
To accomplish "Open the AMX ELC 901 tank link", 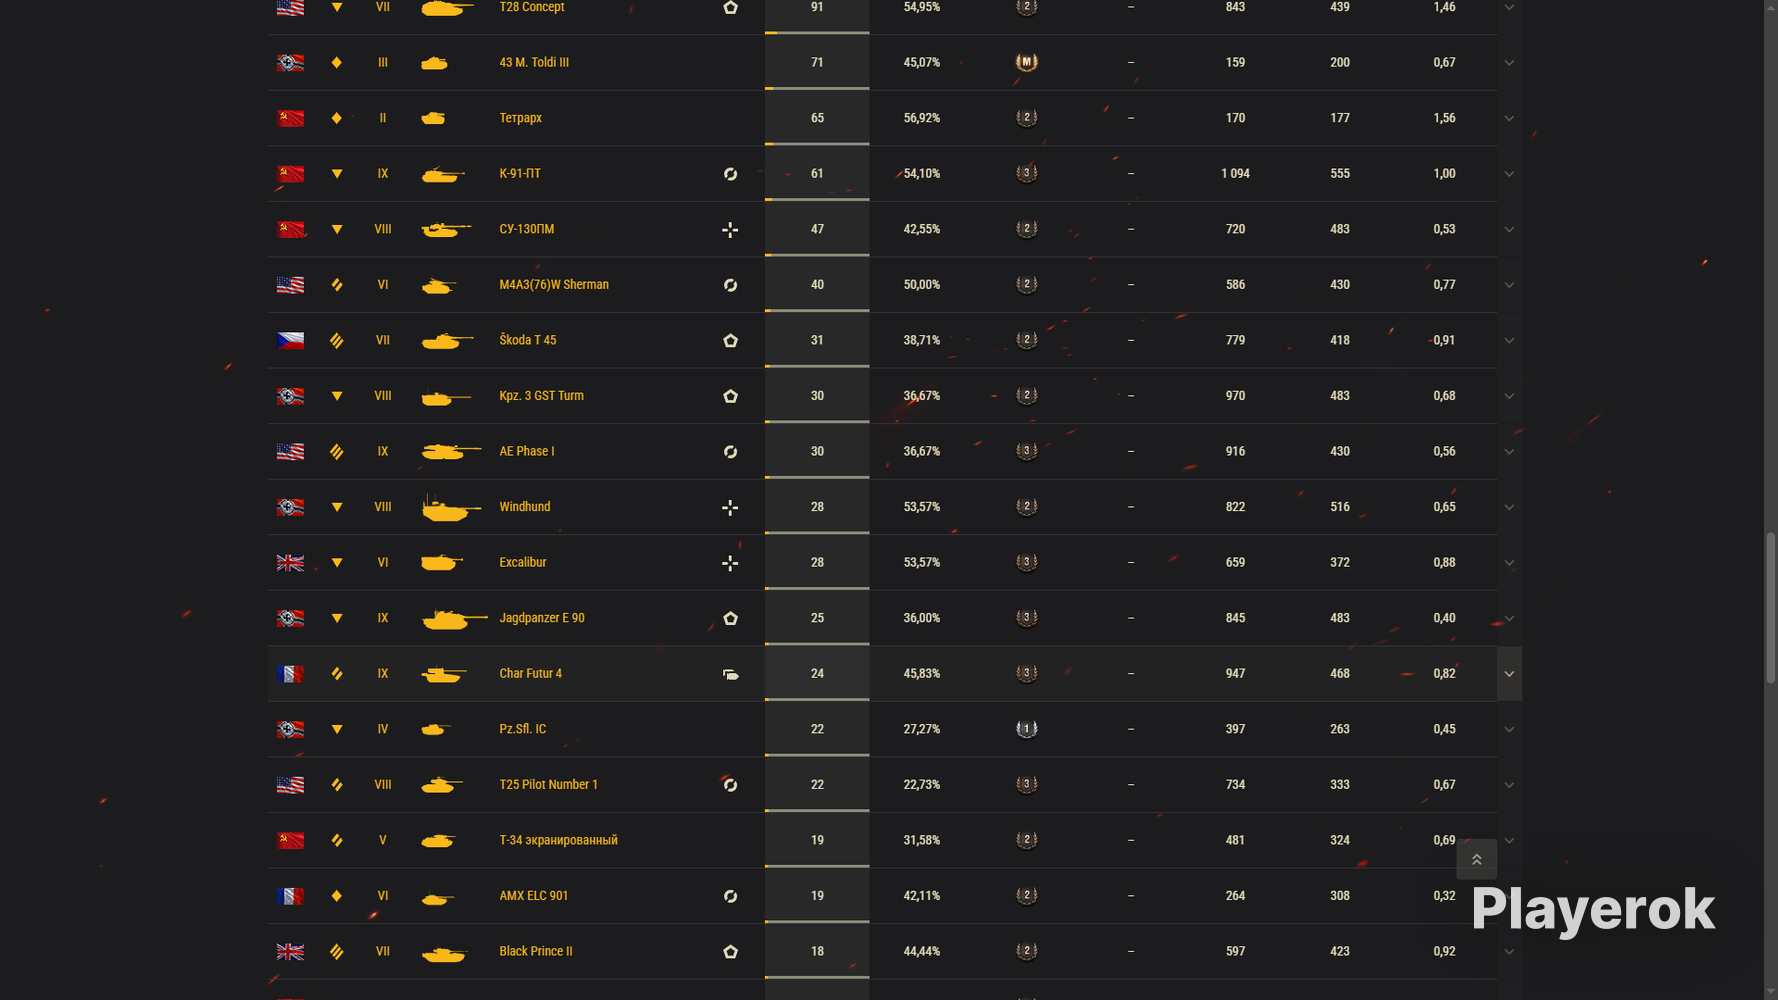I will pyautogui.click(x=533, y=896).
